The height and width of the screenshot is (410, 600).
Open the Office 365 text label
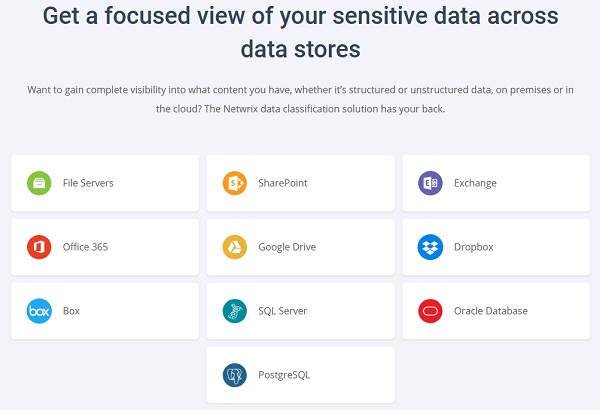tap(85, 247)
